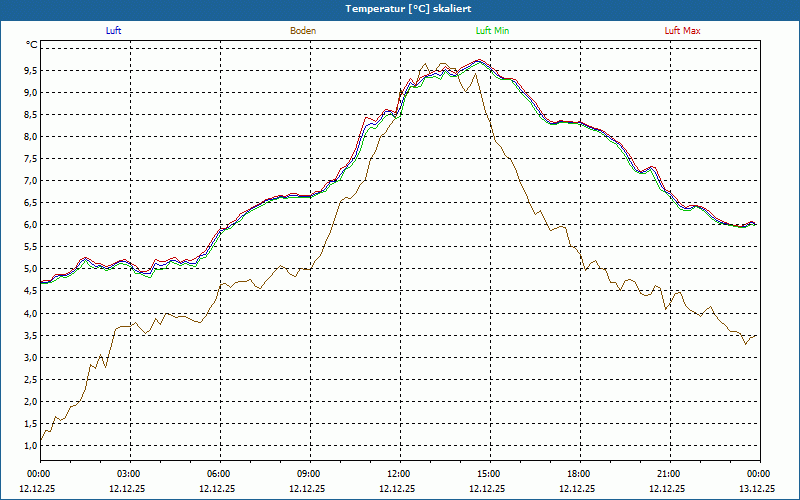Click the 15:00 time label

tap(490, 474)
